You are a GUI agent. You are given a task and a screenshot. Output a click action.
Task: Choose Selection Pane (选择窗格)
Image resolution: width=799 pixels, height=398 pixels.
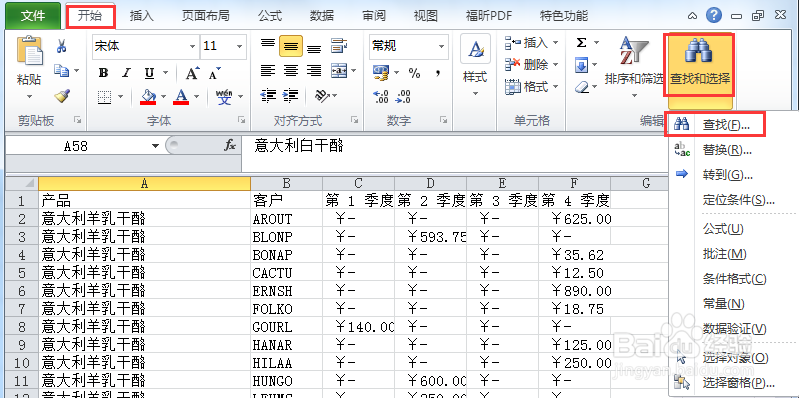coord(733,383)
